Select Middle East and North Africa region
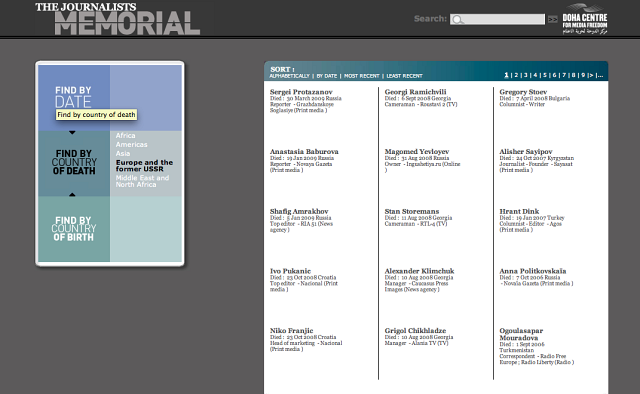640x394 pixels. pos(142,181)
